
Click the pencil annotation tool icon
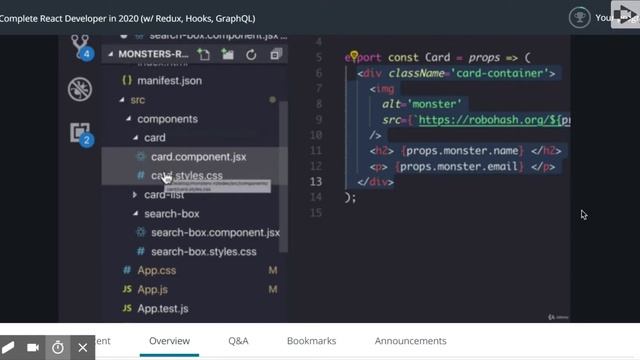coord(8,347)
